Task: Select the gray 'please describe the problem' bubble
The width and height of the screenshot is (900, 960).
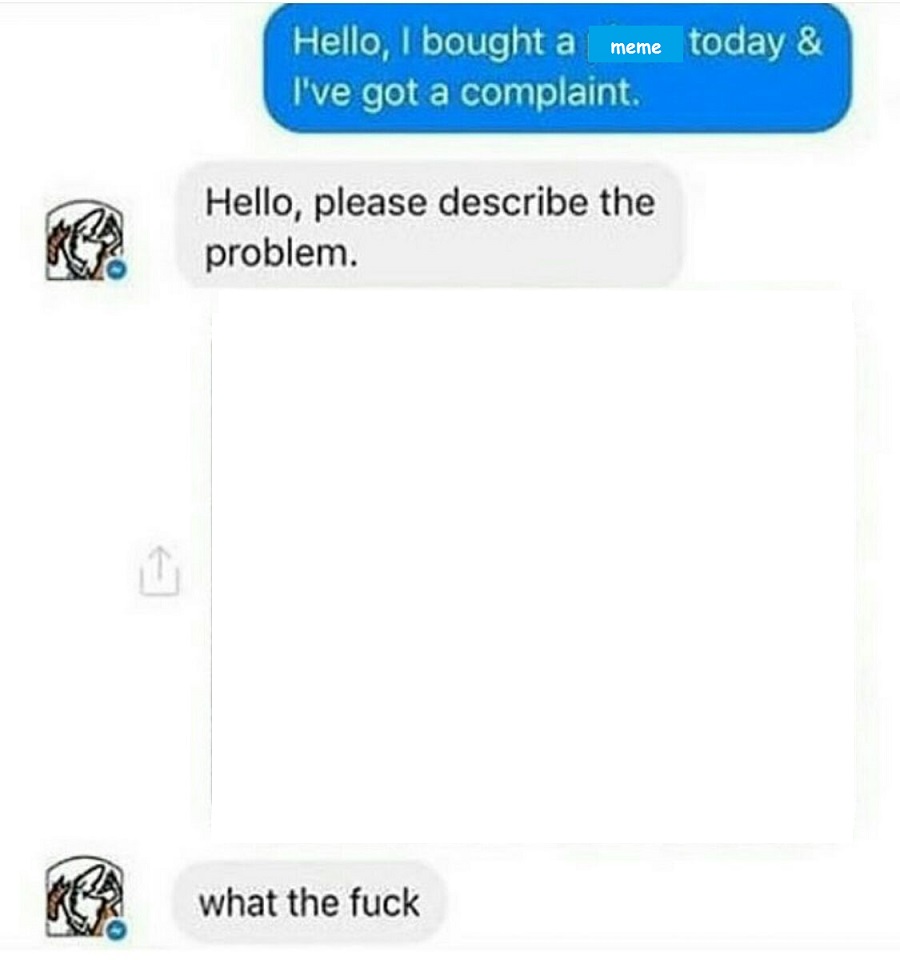Action: coord(429,225)
